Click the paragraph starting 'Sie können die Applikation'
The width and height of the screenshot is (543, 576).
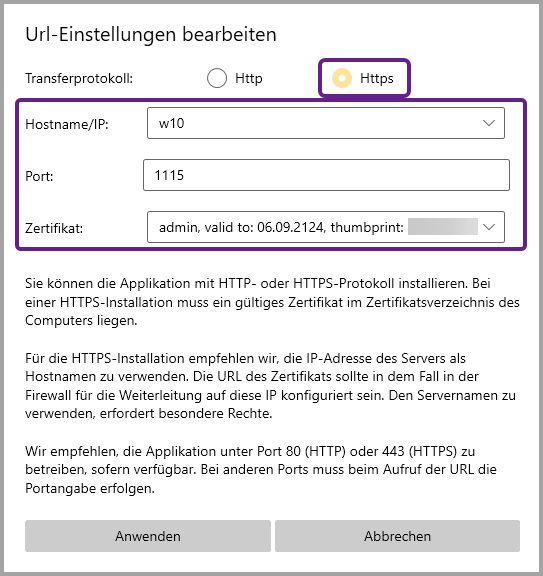[272, 302]
